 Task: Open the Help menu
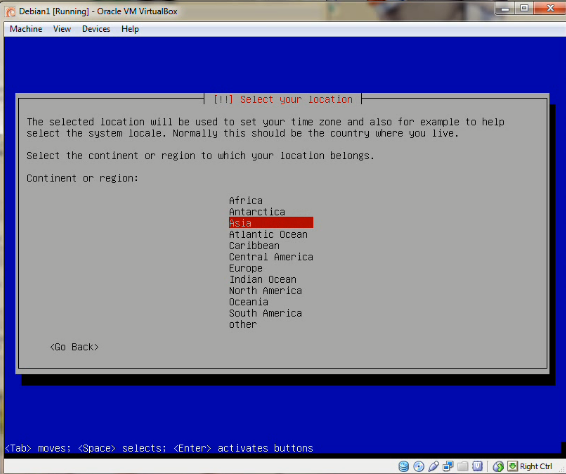point(130,29)
